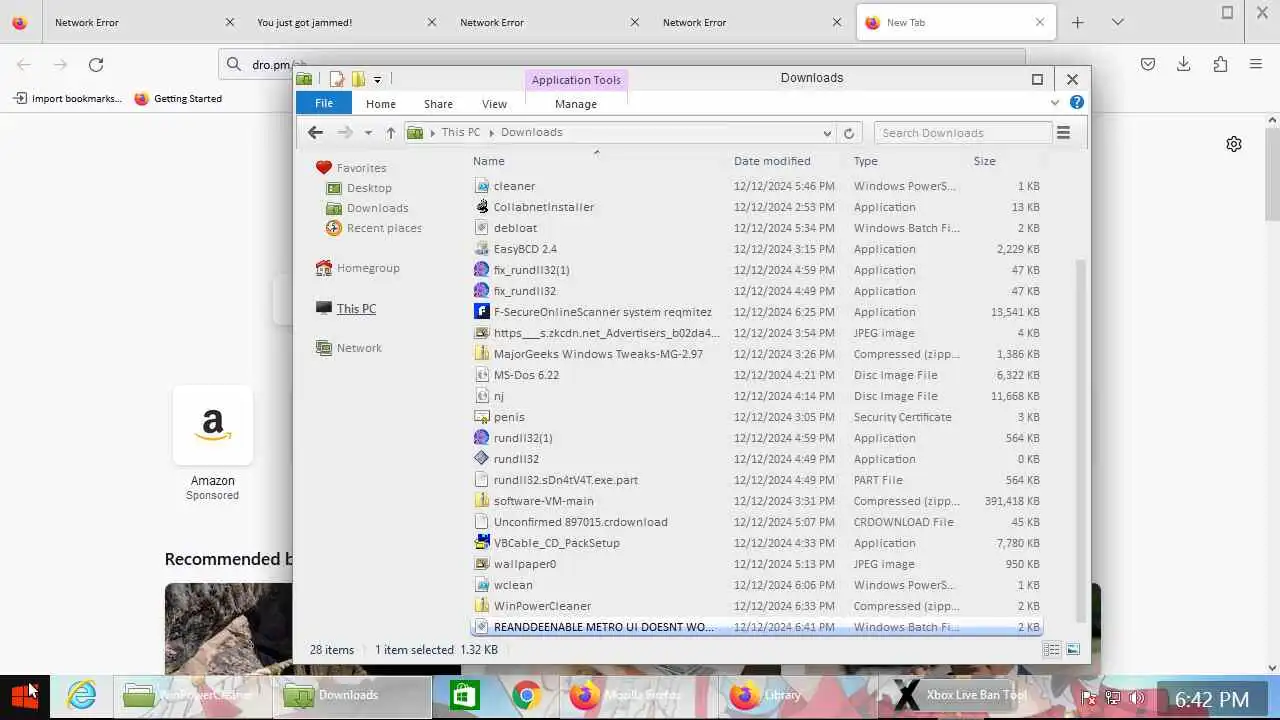Select the cleaner PowerShell file icon
The height and width of the screenshot is (720, 1280).
click(483, 186)
